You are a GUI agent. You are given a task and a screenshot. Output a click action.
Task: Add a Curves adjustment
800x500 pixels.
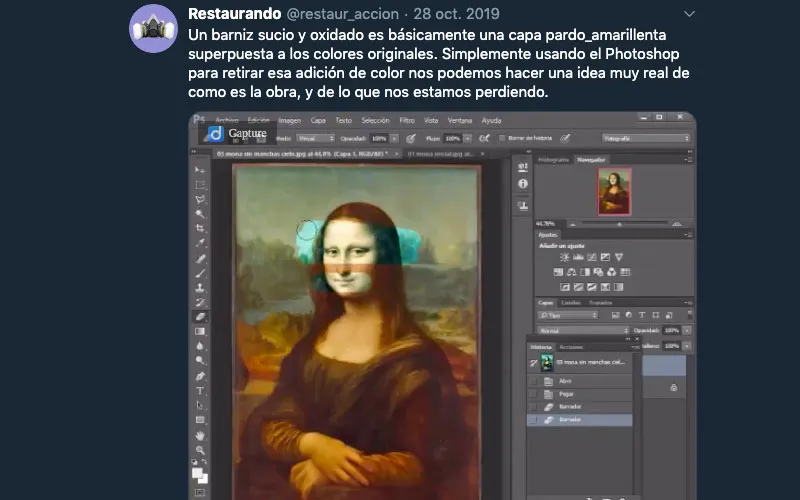click(x=592, y=257)
